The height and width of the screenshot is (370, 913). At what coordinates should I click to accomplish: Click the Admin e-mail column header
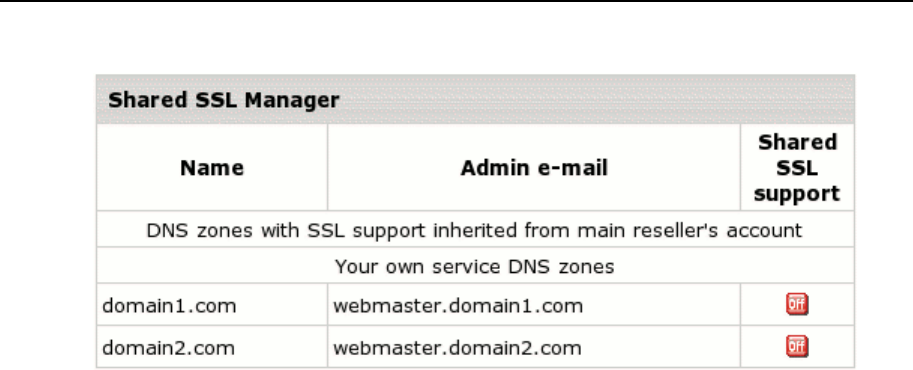534,168
